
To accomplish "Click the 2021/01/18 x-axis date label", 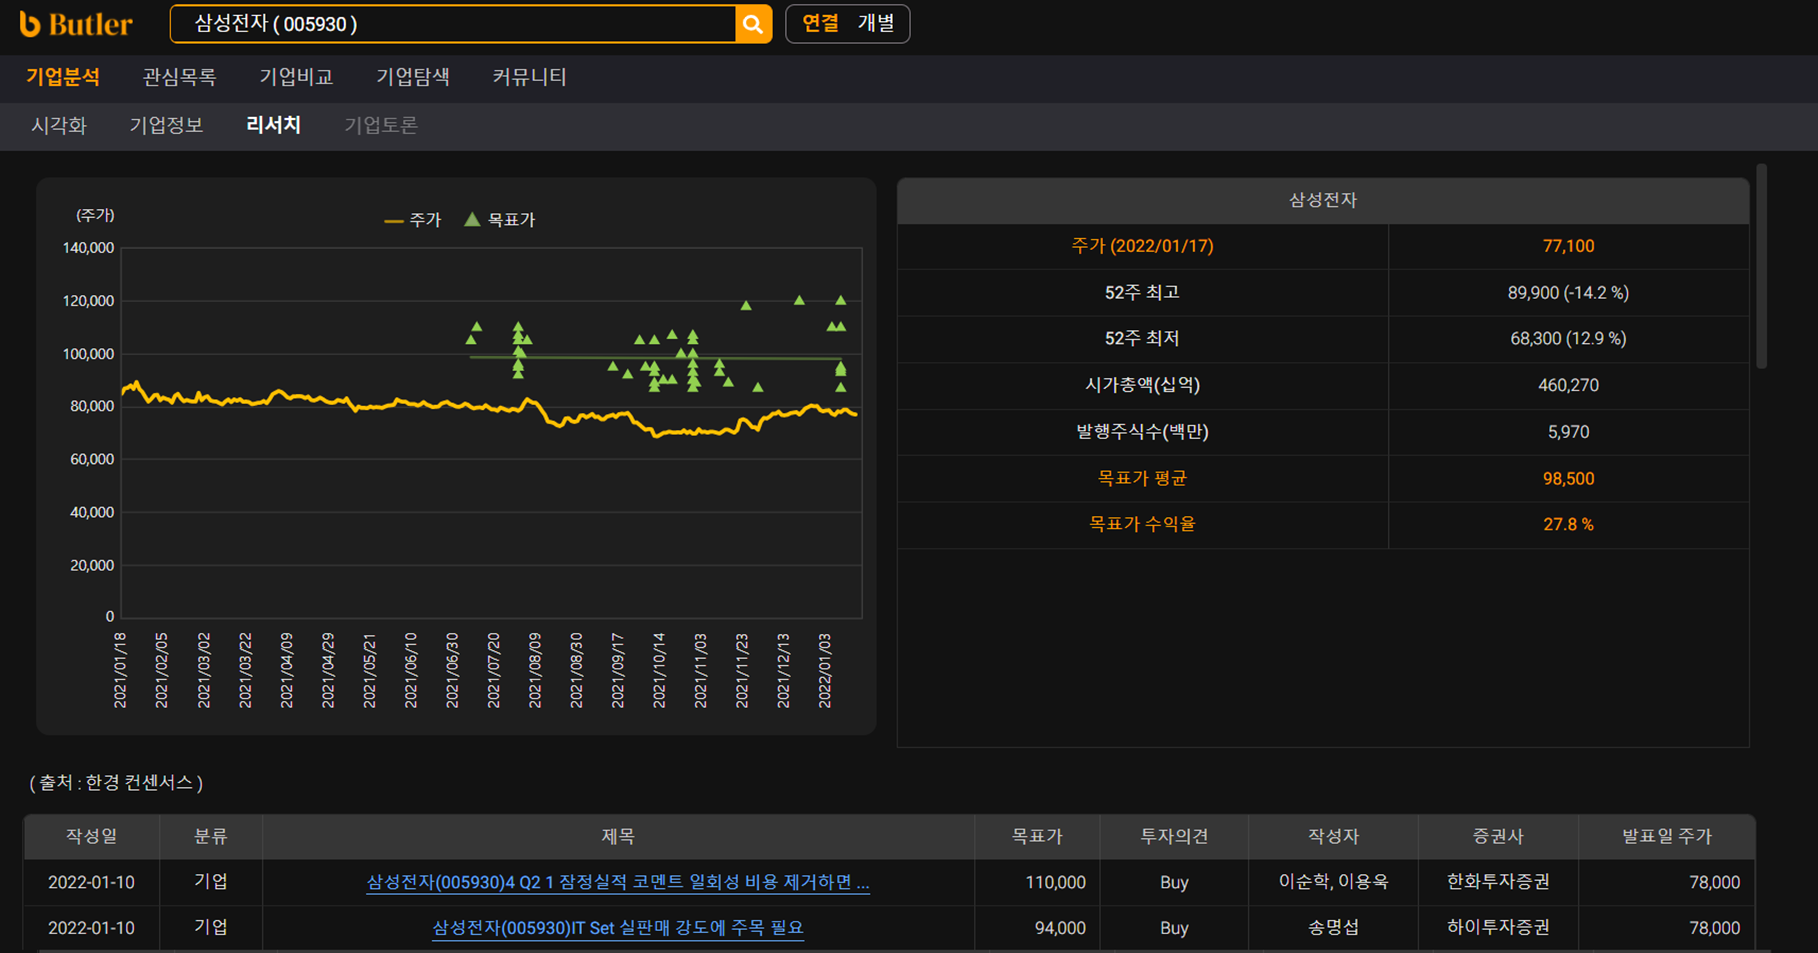I will [120, 670].
